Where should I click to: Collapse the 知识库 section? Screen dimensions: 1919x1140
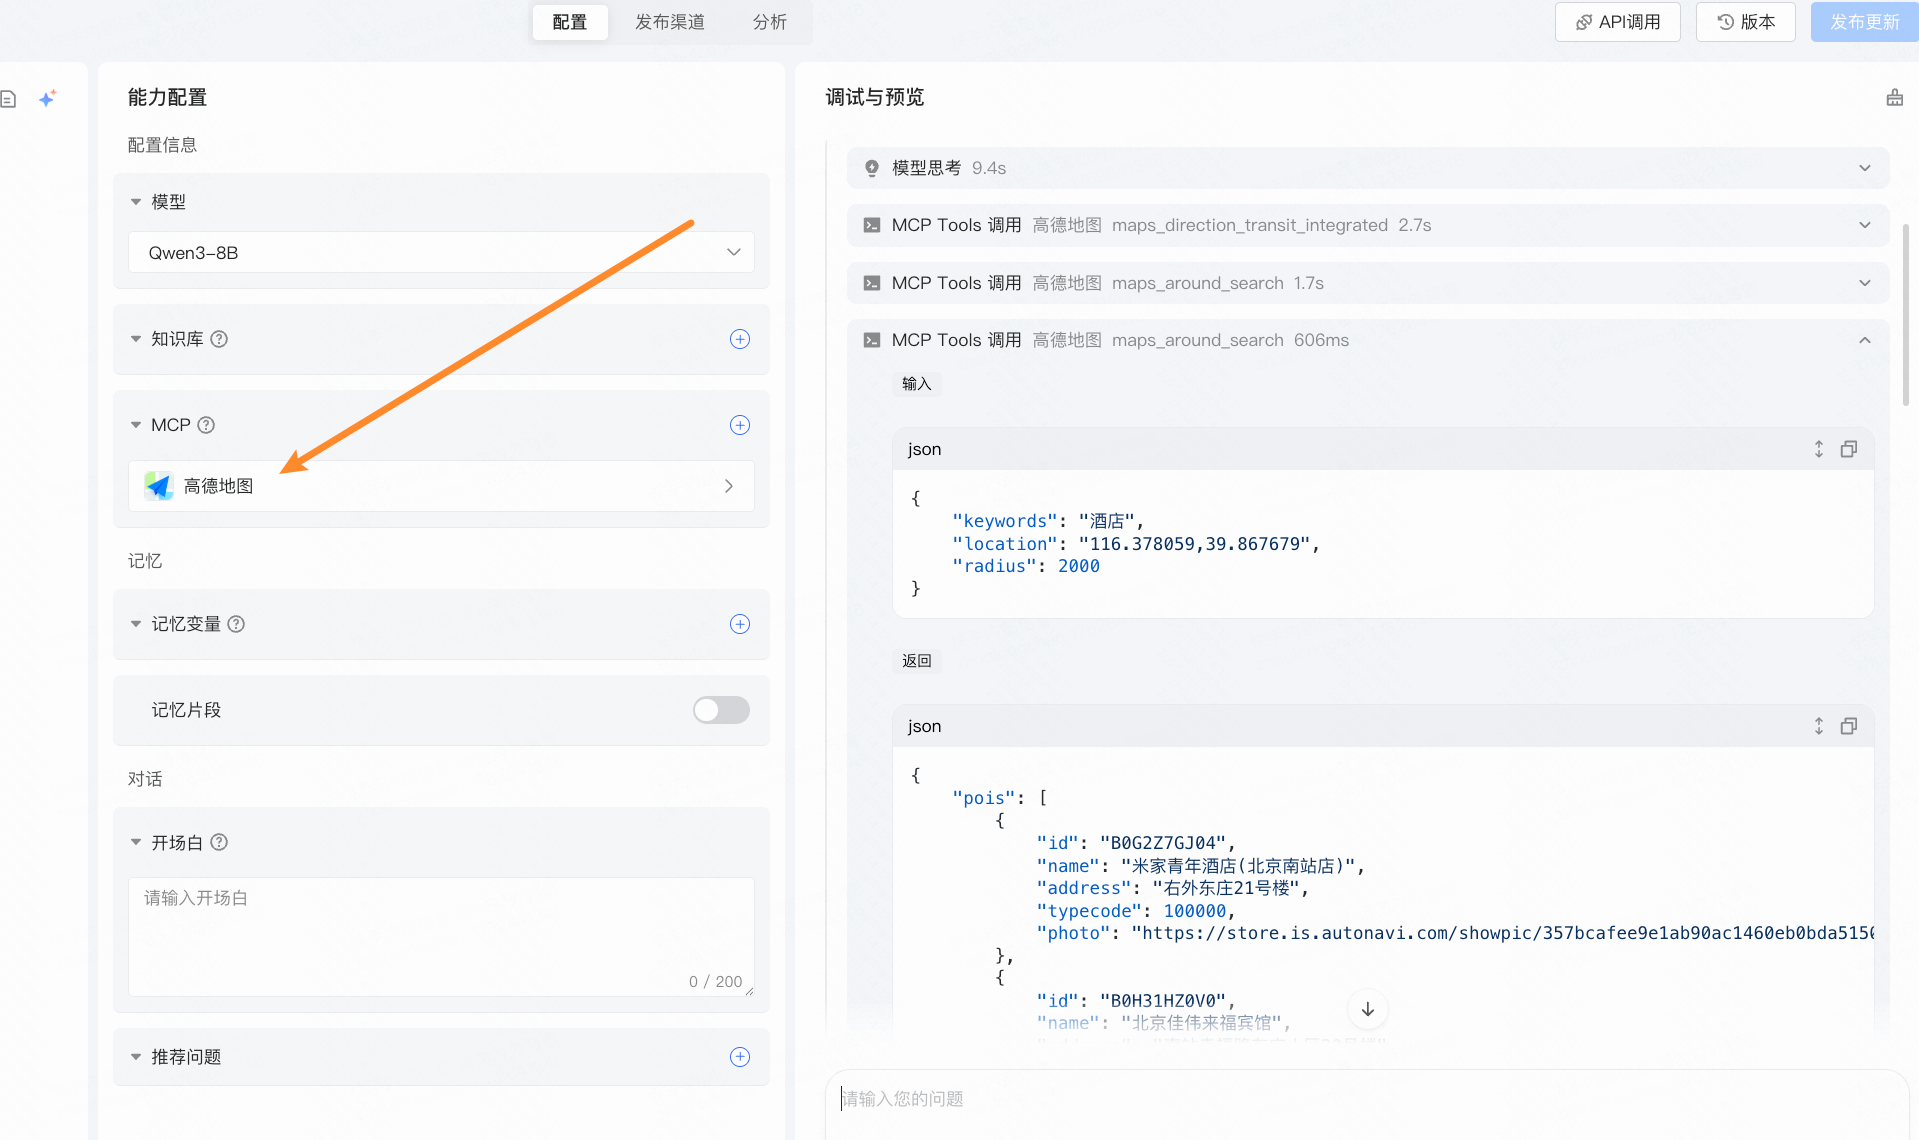(x=136, y=339)
